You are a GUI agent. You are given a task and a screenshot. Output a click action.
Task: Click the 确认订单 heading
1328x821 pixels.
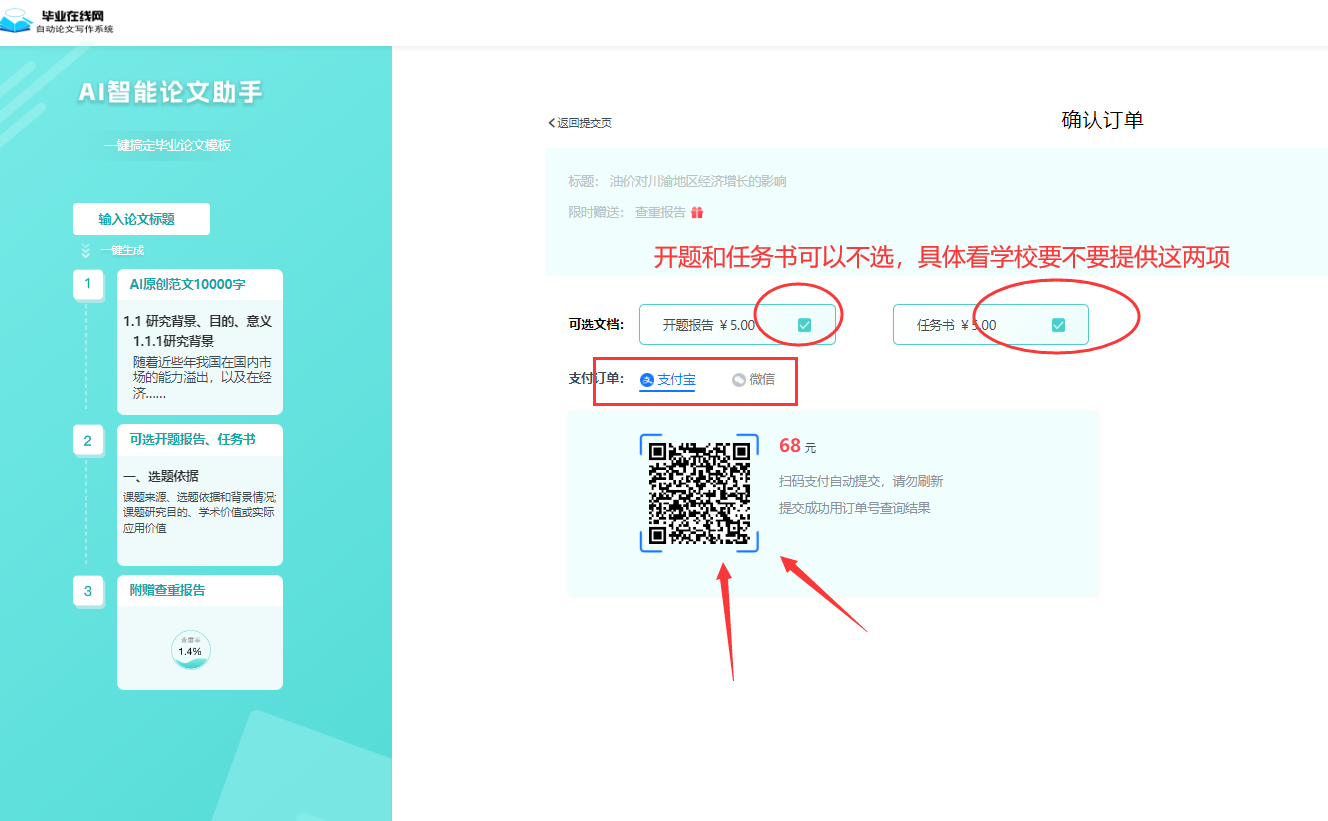click(1102, 121)
